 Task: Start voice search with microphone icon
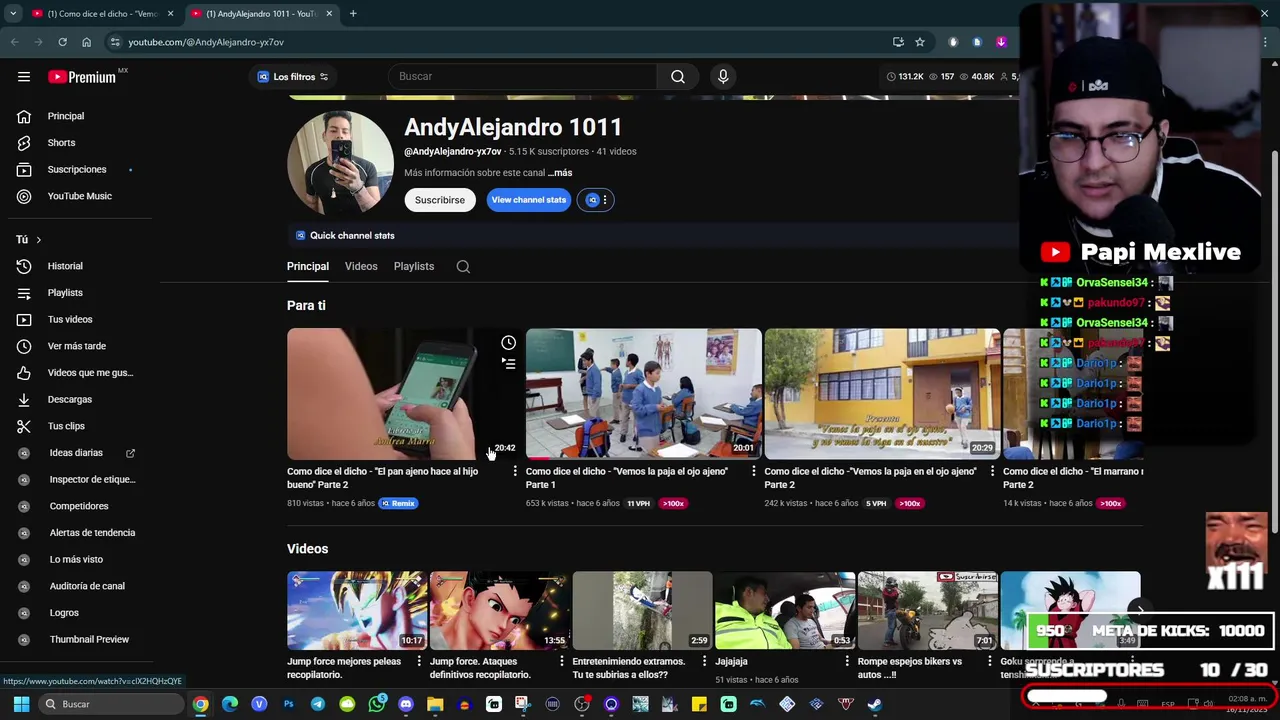coord(723,76)
